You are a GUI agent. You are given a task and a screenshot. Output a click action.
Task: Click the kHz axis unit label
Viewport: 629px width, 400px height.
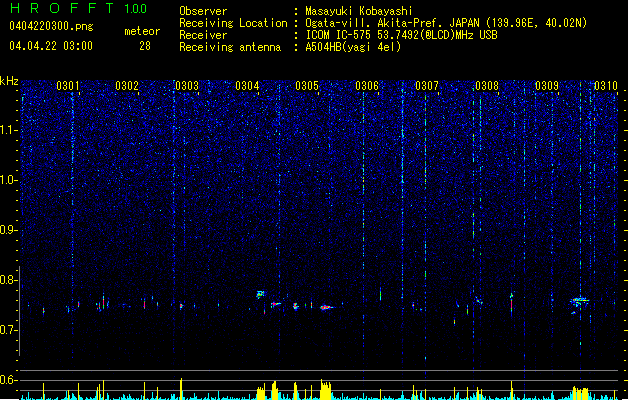pos(9,81)
